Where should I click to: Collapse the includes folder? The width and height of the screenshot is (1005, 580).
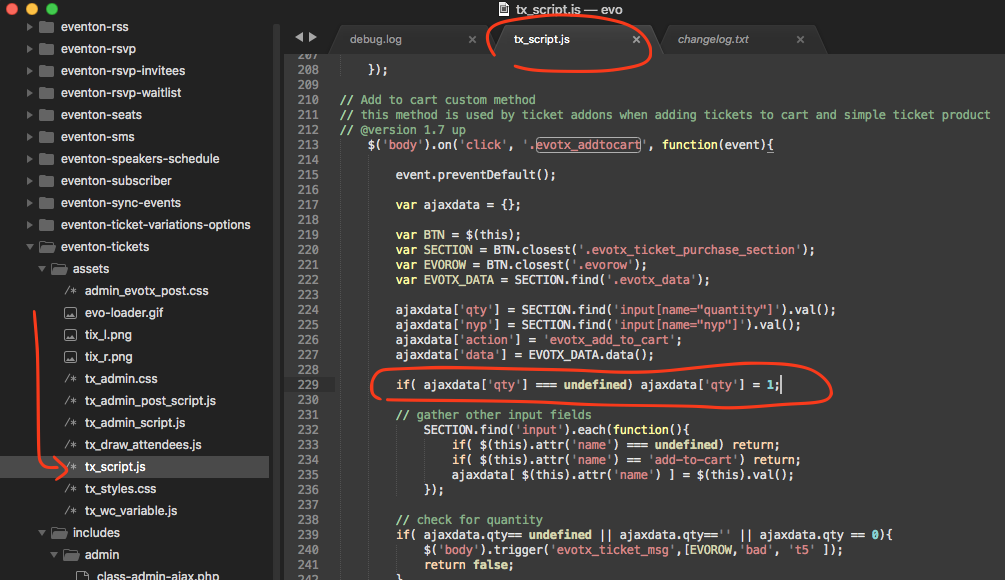click(42, 533)
